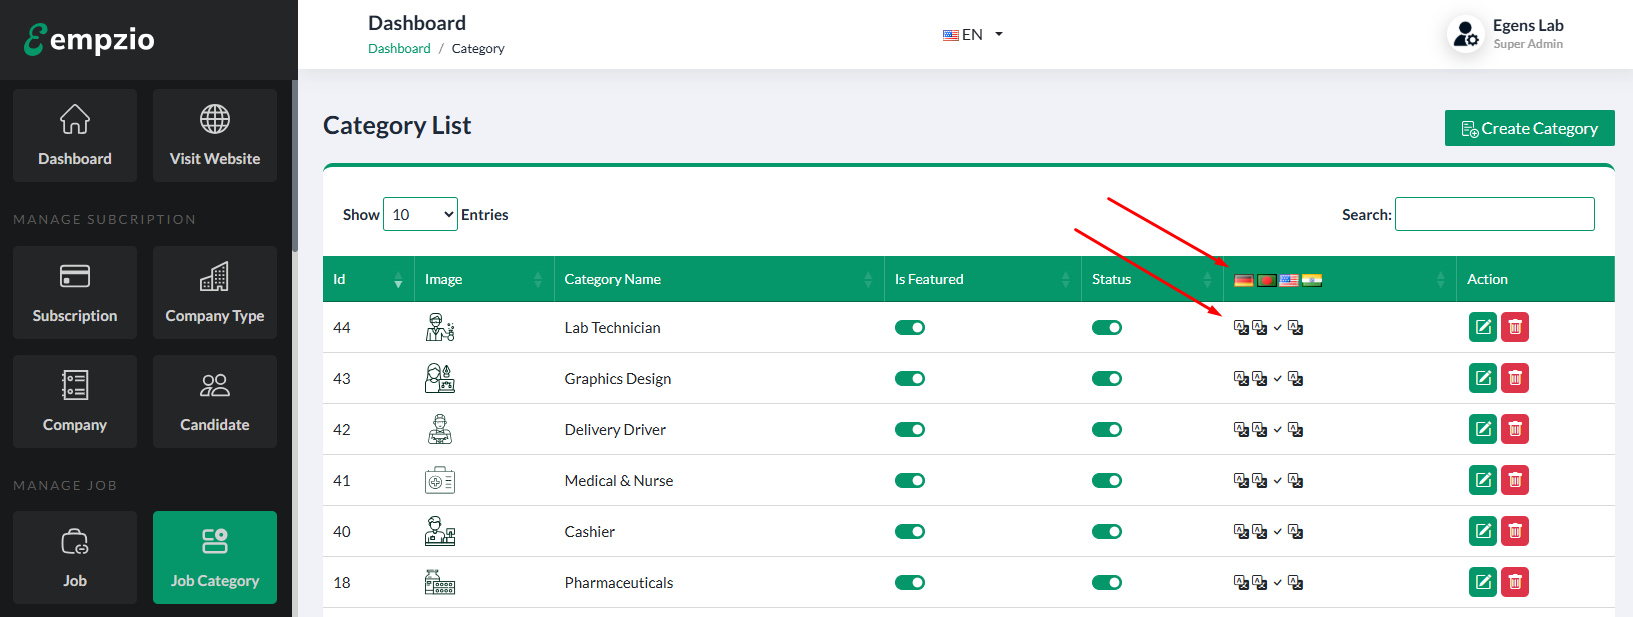
Task: Click the Search input field
Action: tap(1494, 214)
